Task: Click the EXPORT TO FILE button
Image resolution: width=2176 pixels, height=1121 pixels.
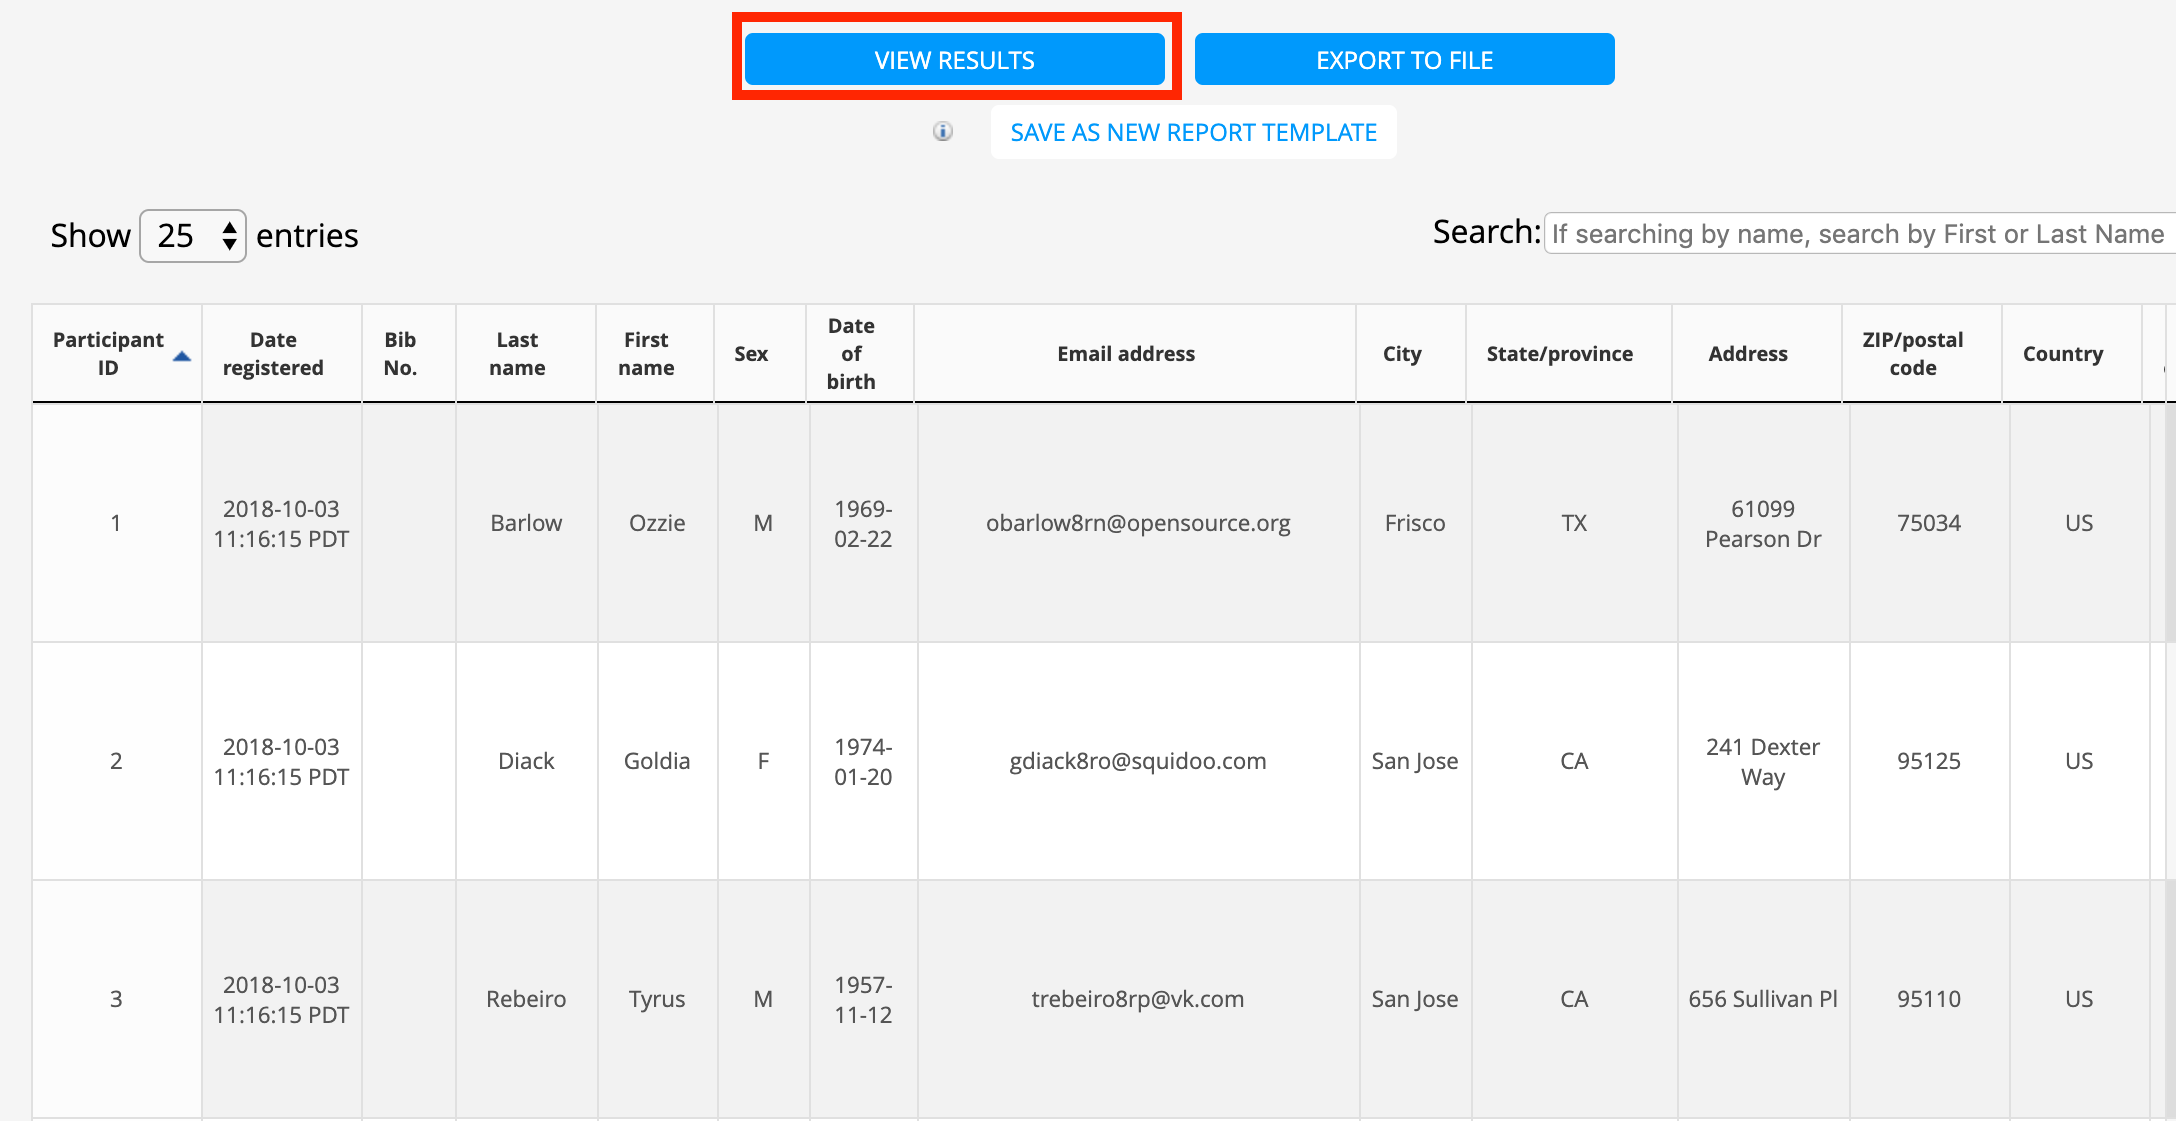Action: 1403,60
